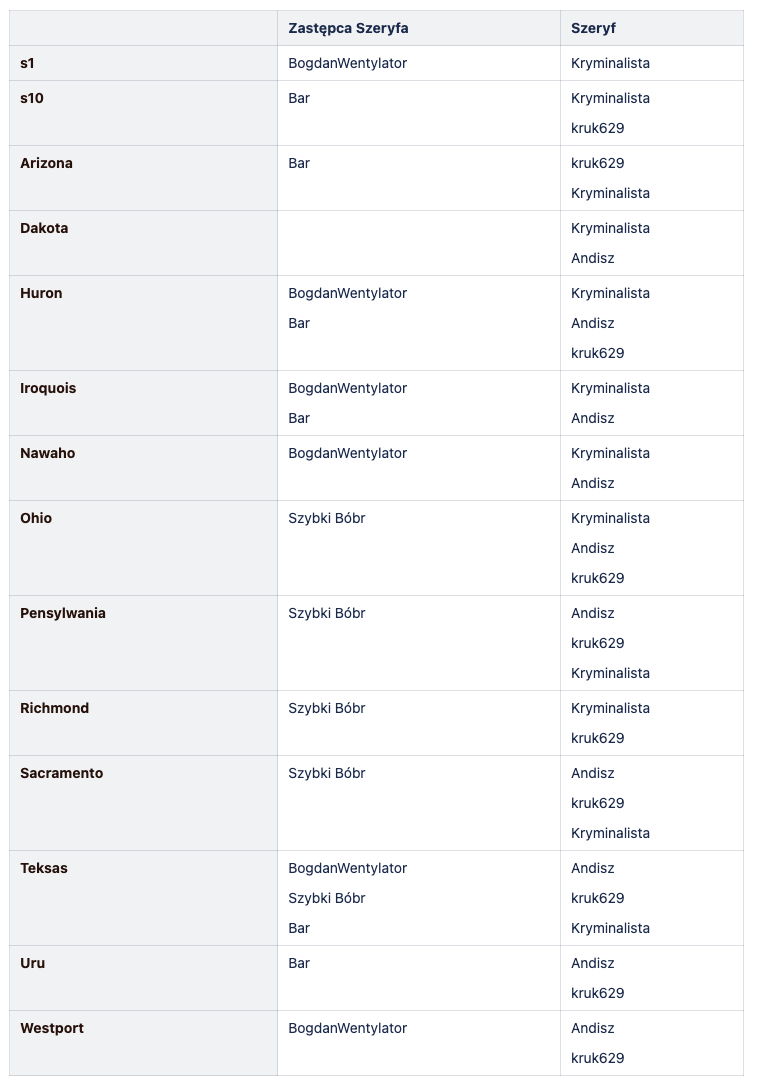This screenshot has height=1083, width=761.
Task: Click "Szybki Bóbr" in the Ohio row
Action: coord(327,518)
